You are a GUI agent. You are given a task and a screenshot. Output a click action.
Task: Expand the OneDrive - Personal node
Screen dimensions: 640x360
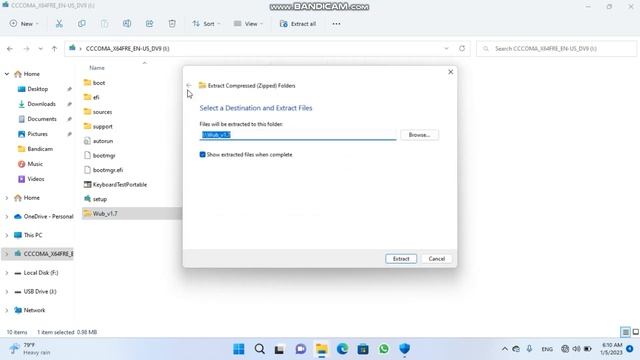7,216
